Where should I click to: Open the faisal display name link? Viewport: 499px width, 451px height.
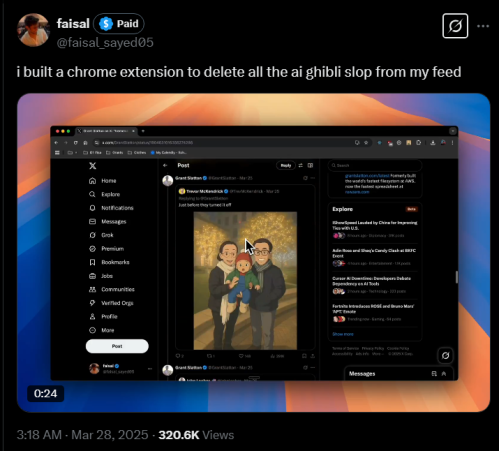[73, 24]
